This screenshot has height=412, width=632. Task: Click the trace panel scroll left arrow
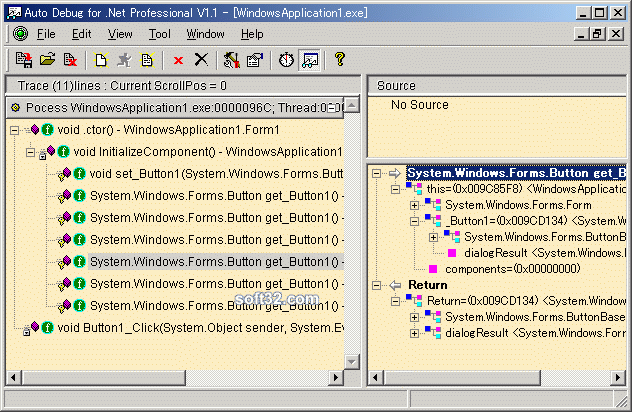click(13, 378)
